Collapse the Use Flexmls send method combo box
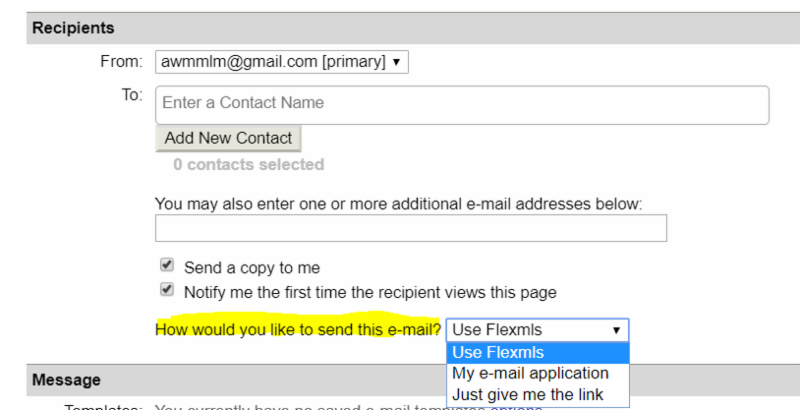 537,330
